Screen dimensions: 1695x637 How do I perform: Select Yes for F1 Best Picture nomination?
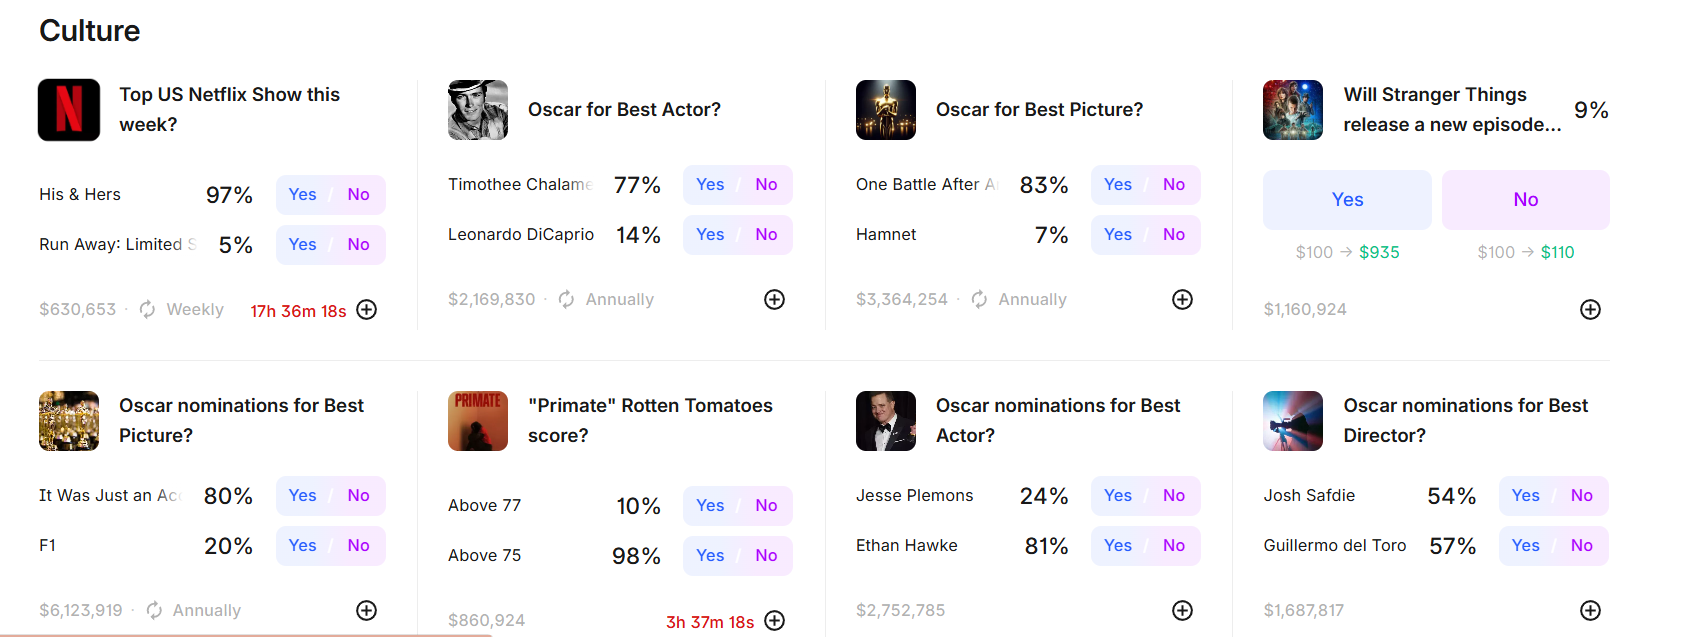tap(302, 546)
